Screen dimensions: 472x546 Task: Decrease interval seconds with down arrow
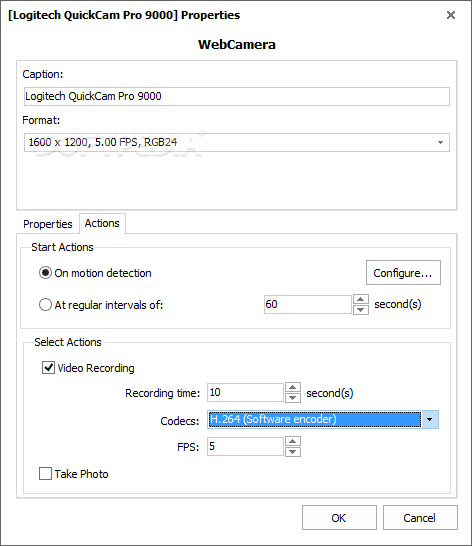click(x=361, y=310)
